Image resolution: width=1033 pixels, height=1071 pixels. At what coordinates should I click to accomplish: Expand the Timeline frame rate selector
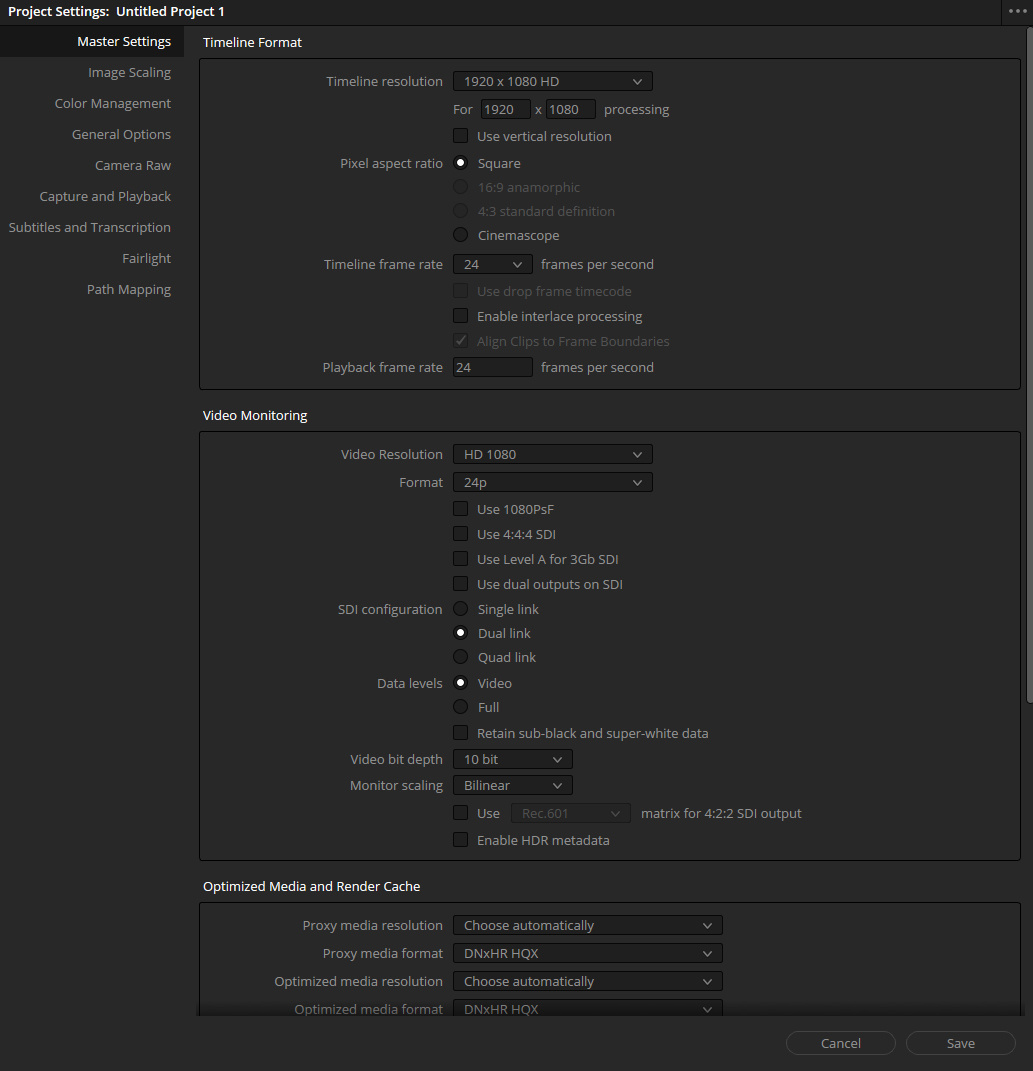pos(492,263)
